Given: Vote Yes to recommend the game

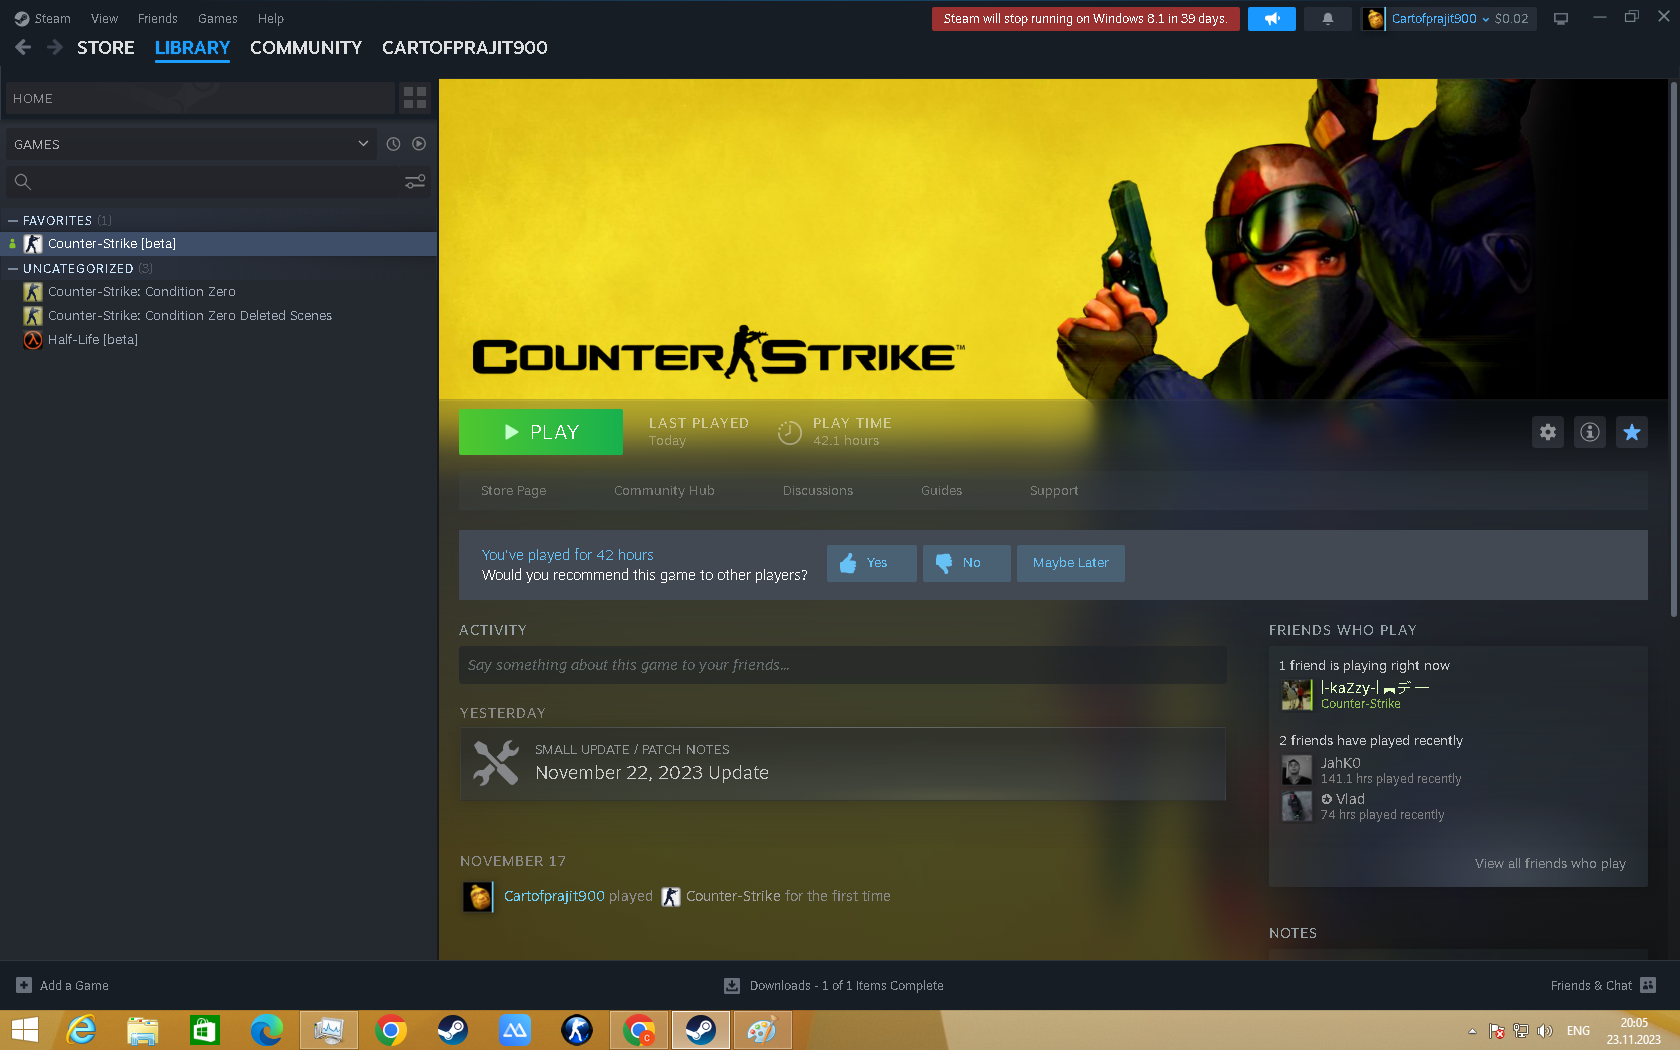Looking at the screenshot, I should point(871,563).
